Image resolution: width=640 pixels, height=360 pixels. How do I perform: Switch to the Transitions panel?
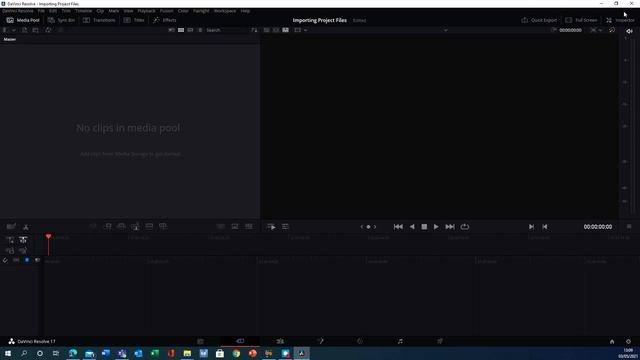(99, 20)
